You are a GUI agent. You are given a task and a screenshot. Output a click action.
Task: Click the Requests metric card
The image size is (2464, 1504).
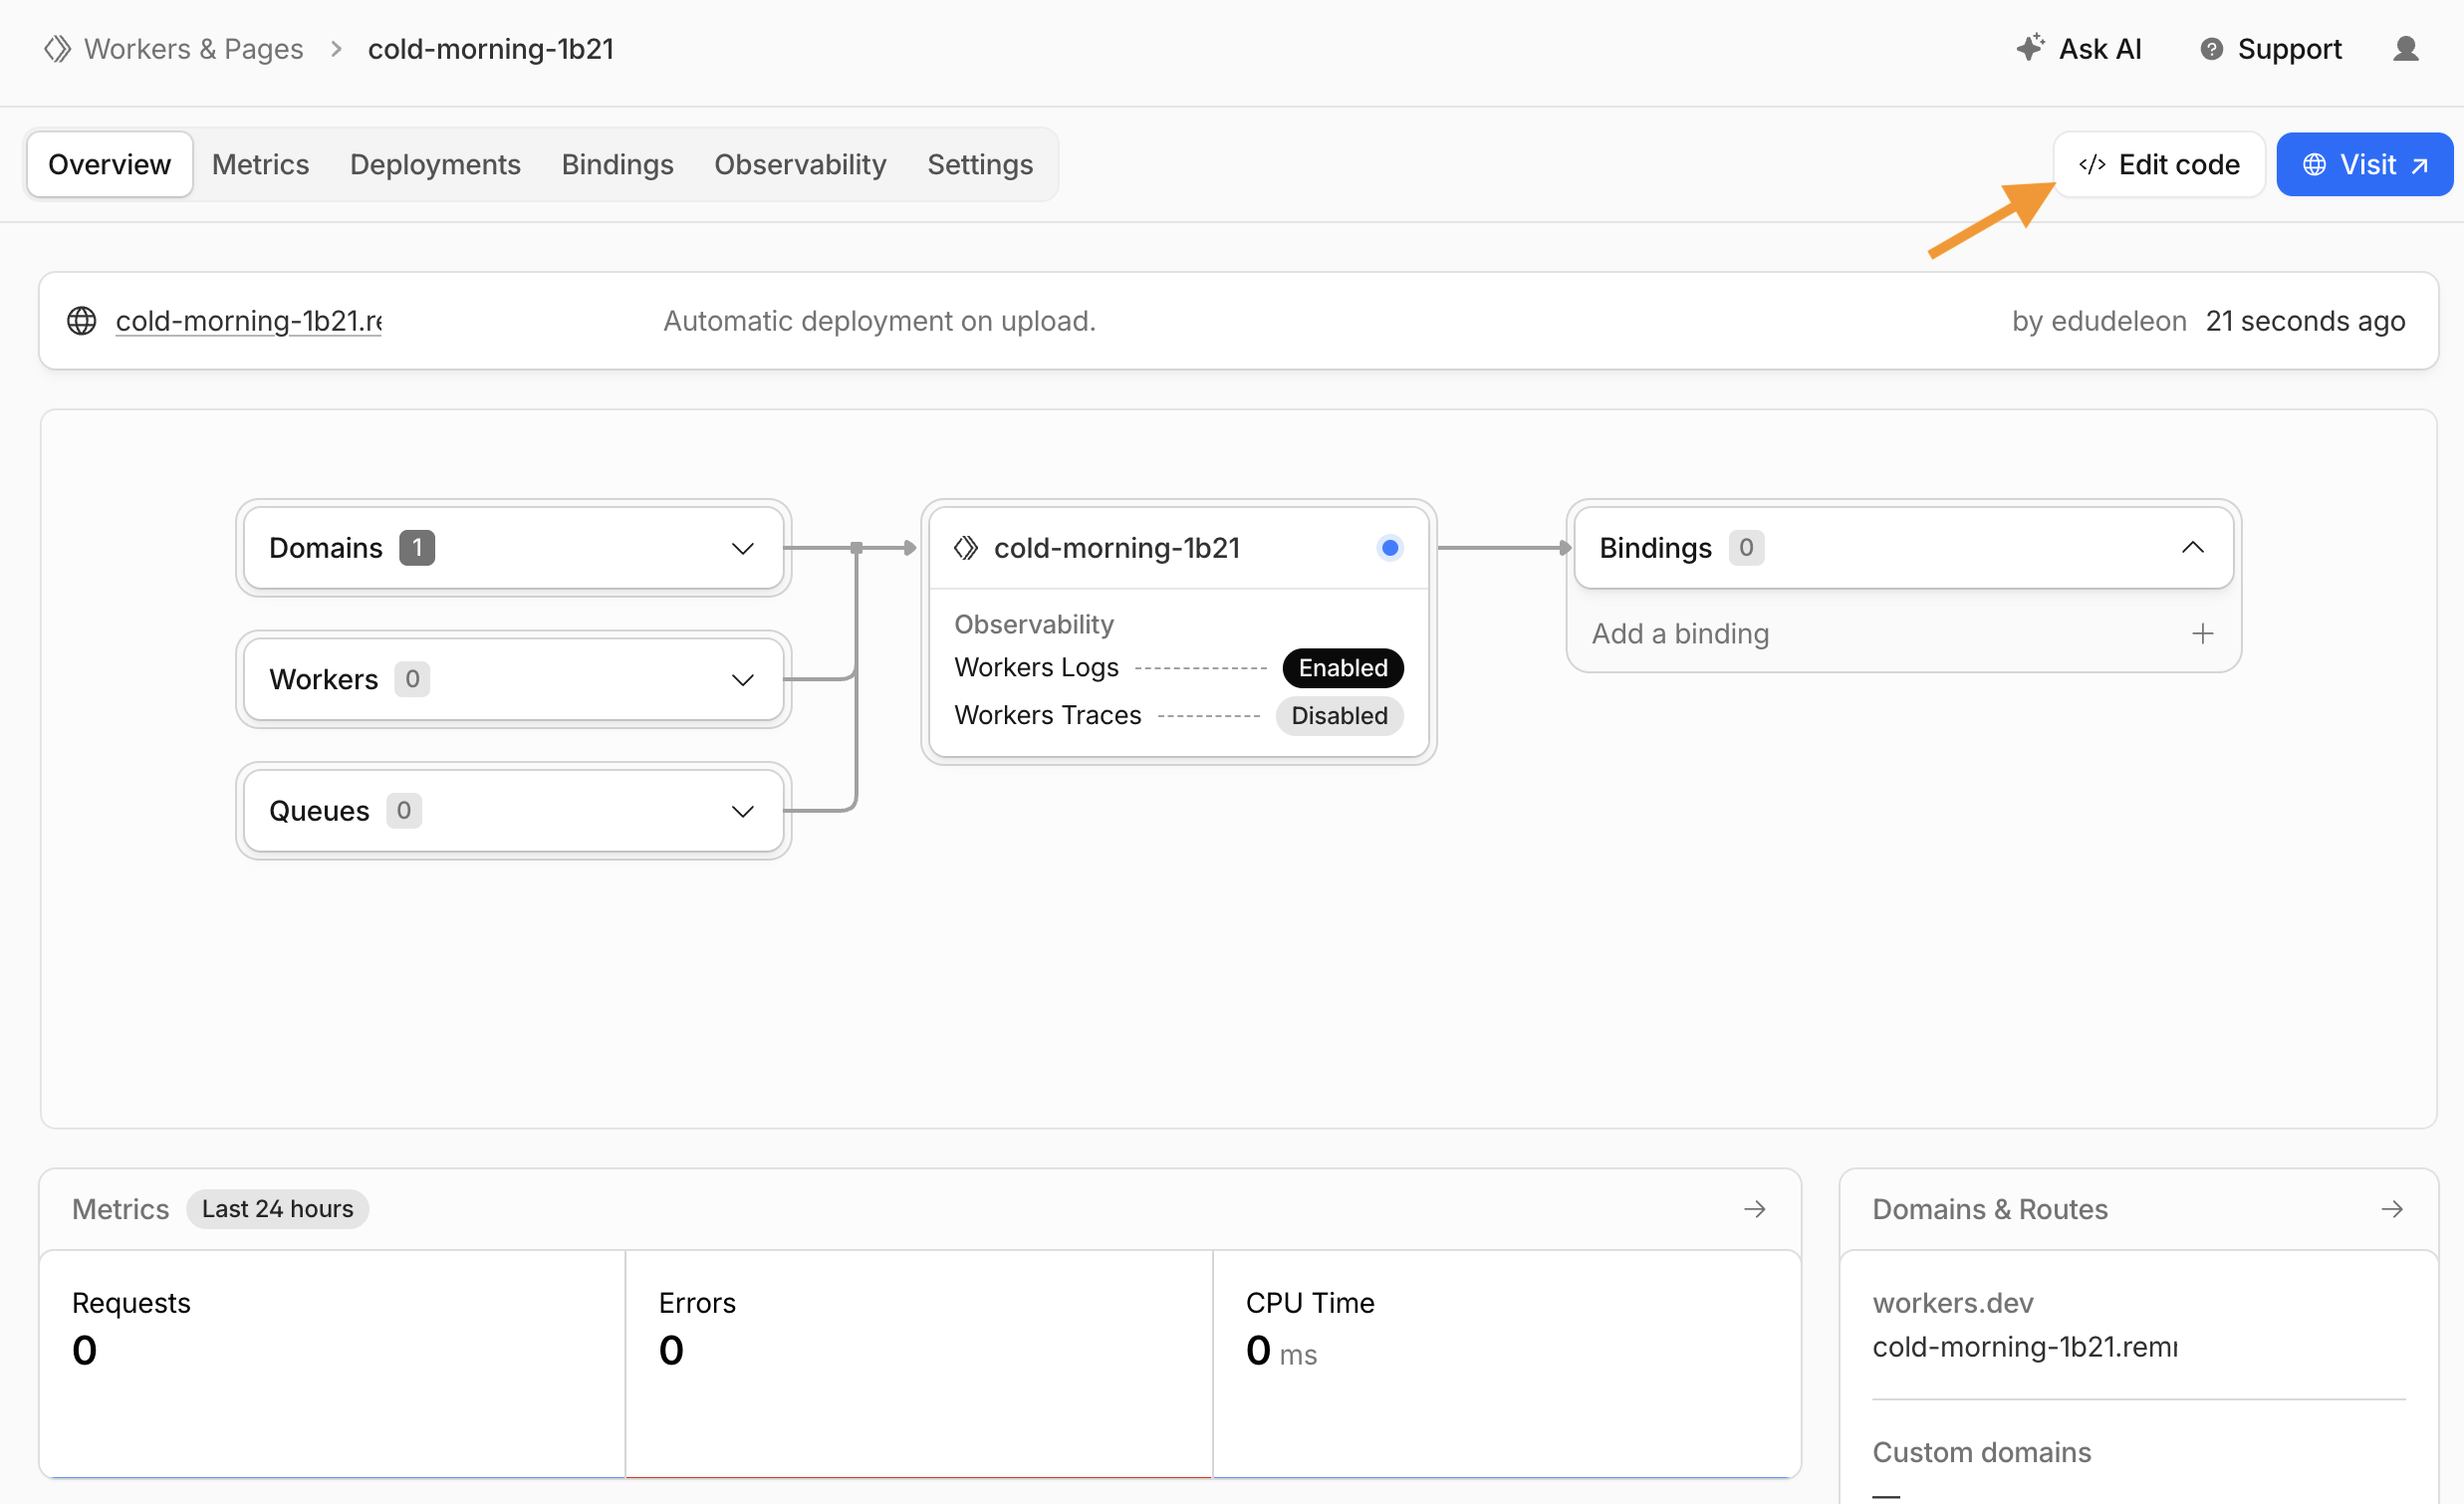(332, 1363)
